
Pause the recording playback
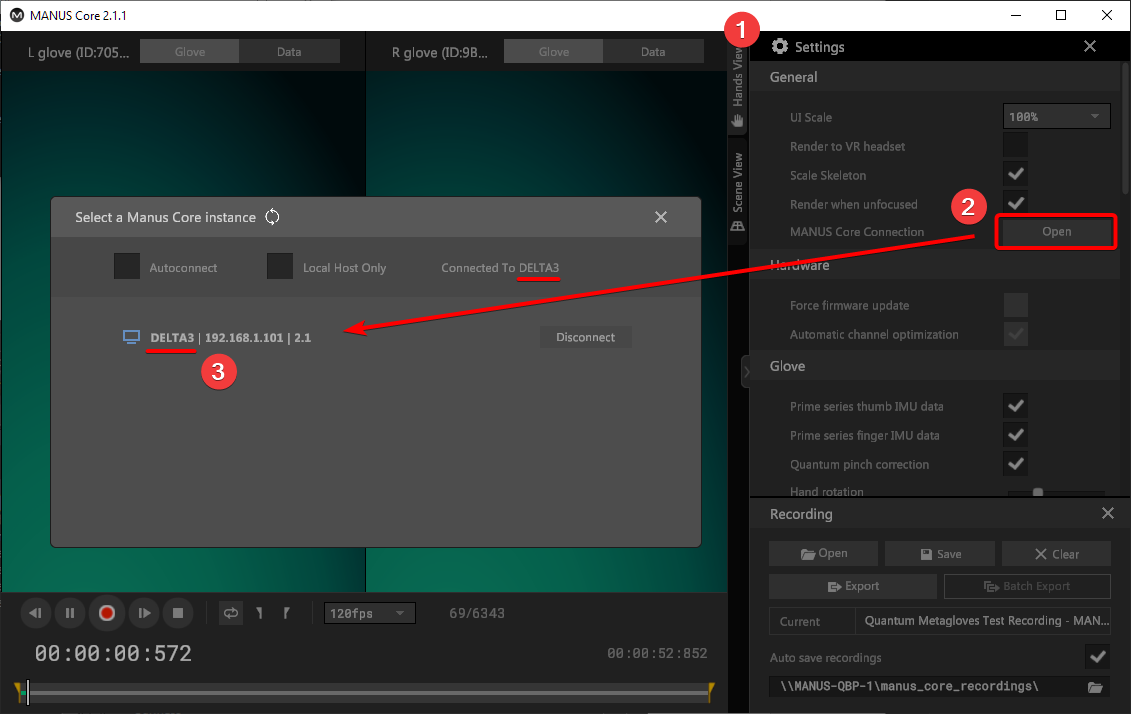coord(70,613)
